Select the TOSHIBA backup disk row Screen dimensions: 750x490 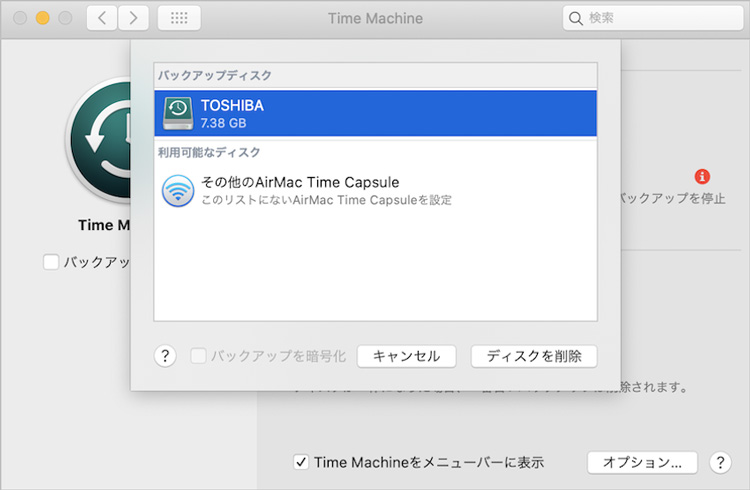tap(375, 113)
